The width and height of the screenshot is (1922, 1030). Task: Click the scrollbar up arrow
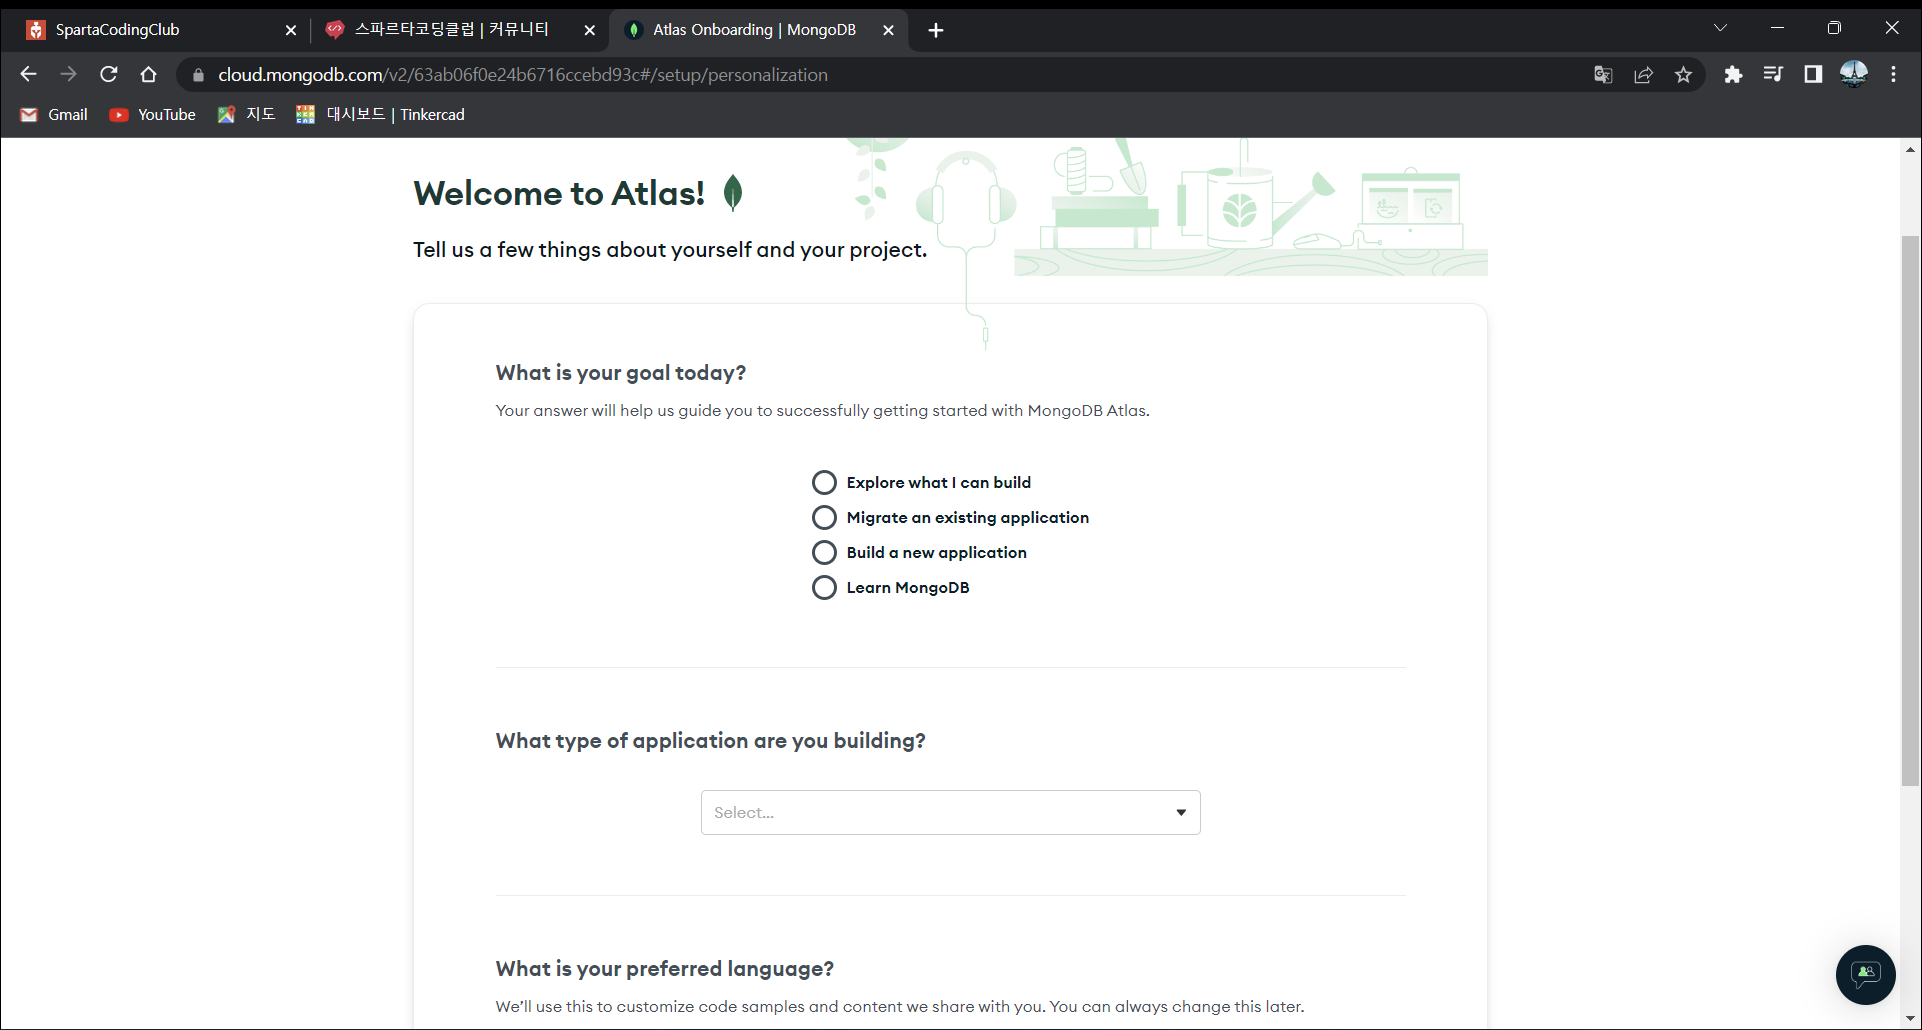click(1910, 150)
